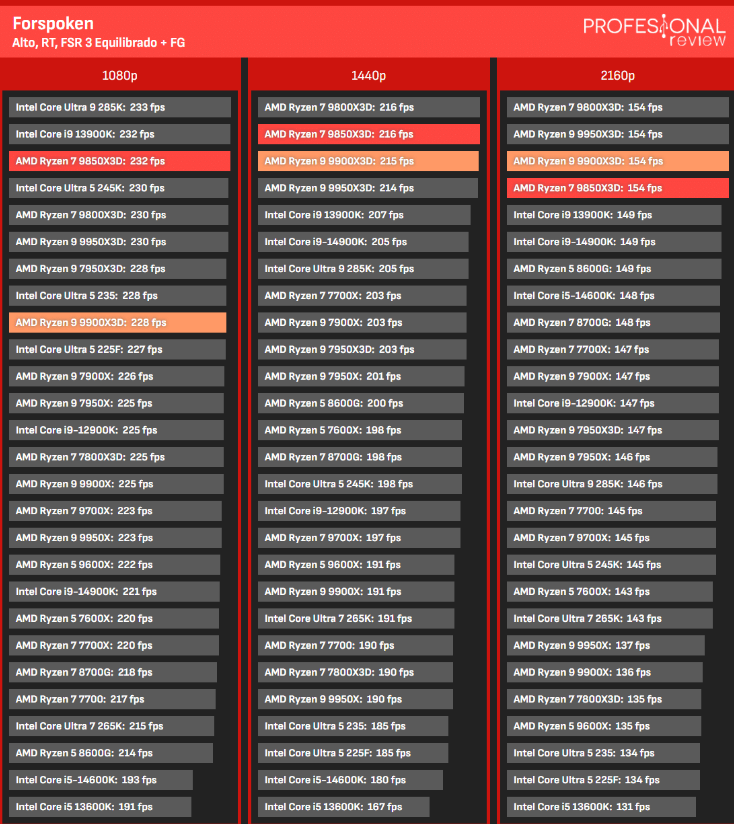734x824 pixels.
Task: Click Intel Core i5 13600K 191 fps bar
Action: pos(100,807)
